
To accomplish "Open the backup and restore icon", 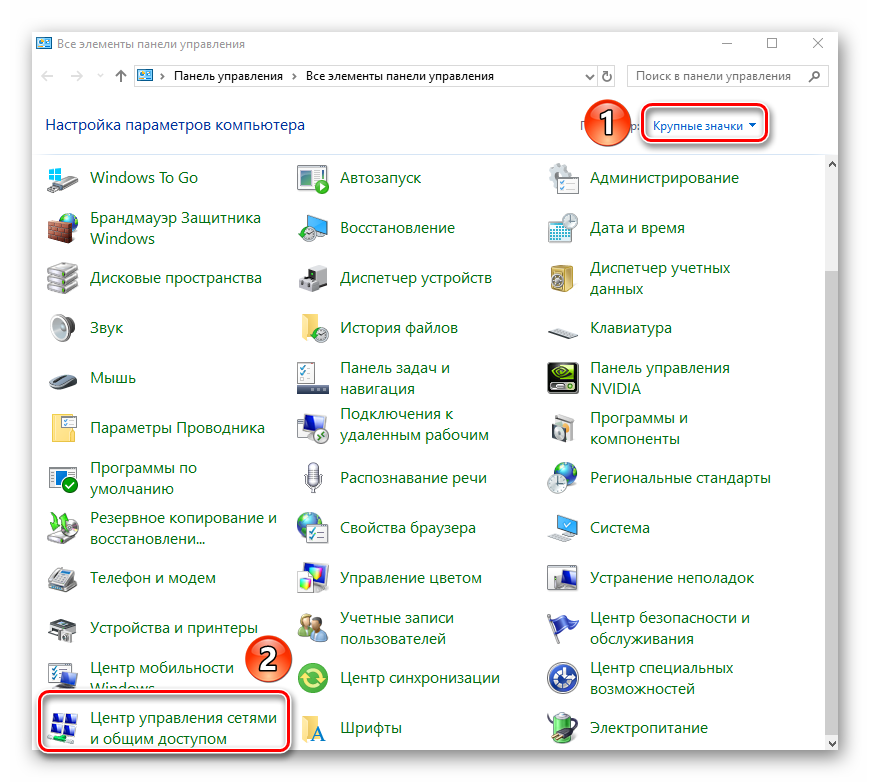I will tap(62, 528).
